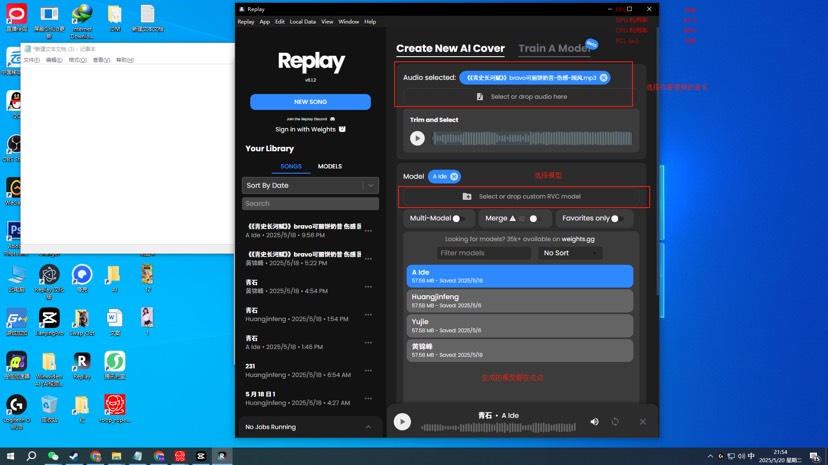Enable the Multi-Model toggle
Viewport: 828px width, 465px height.
click(x=458, y=219)
